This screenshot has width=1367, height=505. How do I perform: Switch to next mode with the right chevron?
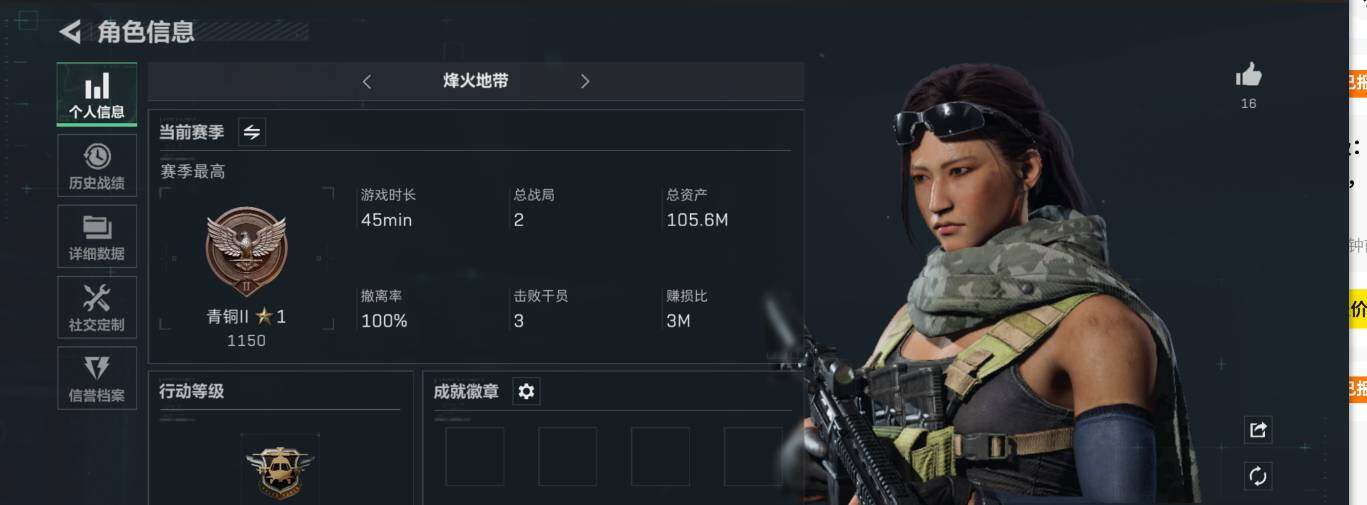pyautogui.click(x=585, y=81)
